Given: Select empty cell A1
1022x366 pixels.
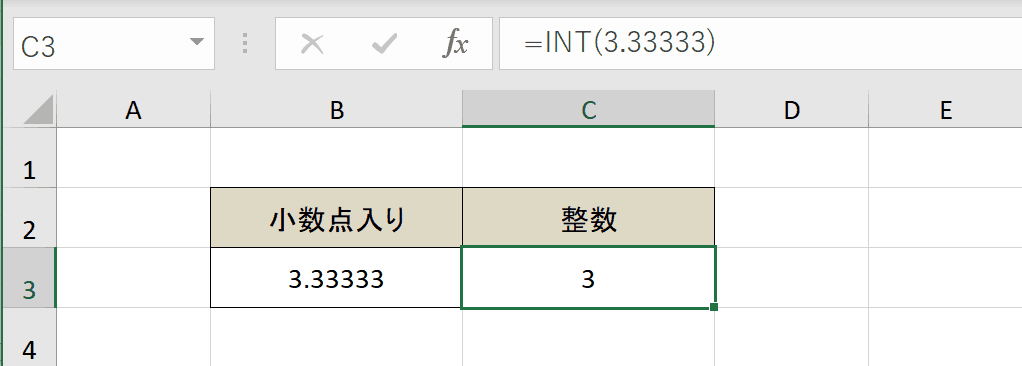Looking at the screenshot, I should pyautogui.click(x=134, y=158).
